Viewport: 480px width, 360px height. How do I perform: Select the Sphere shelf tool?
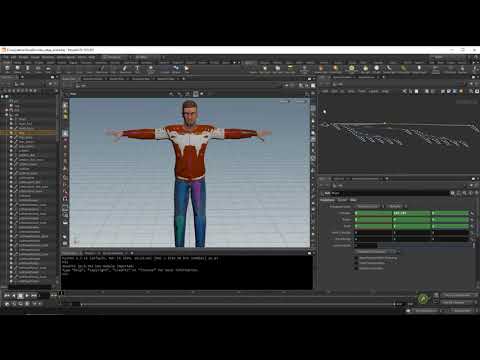17,69
